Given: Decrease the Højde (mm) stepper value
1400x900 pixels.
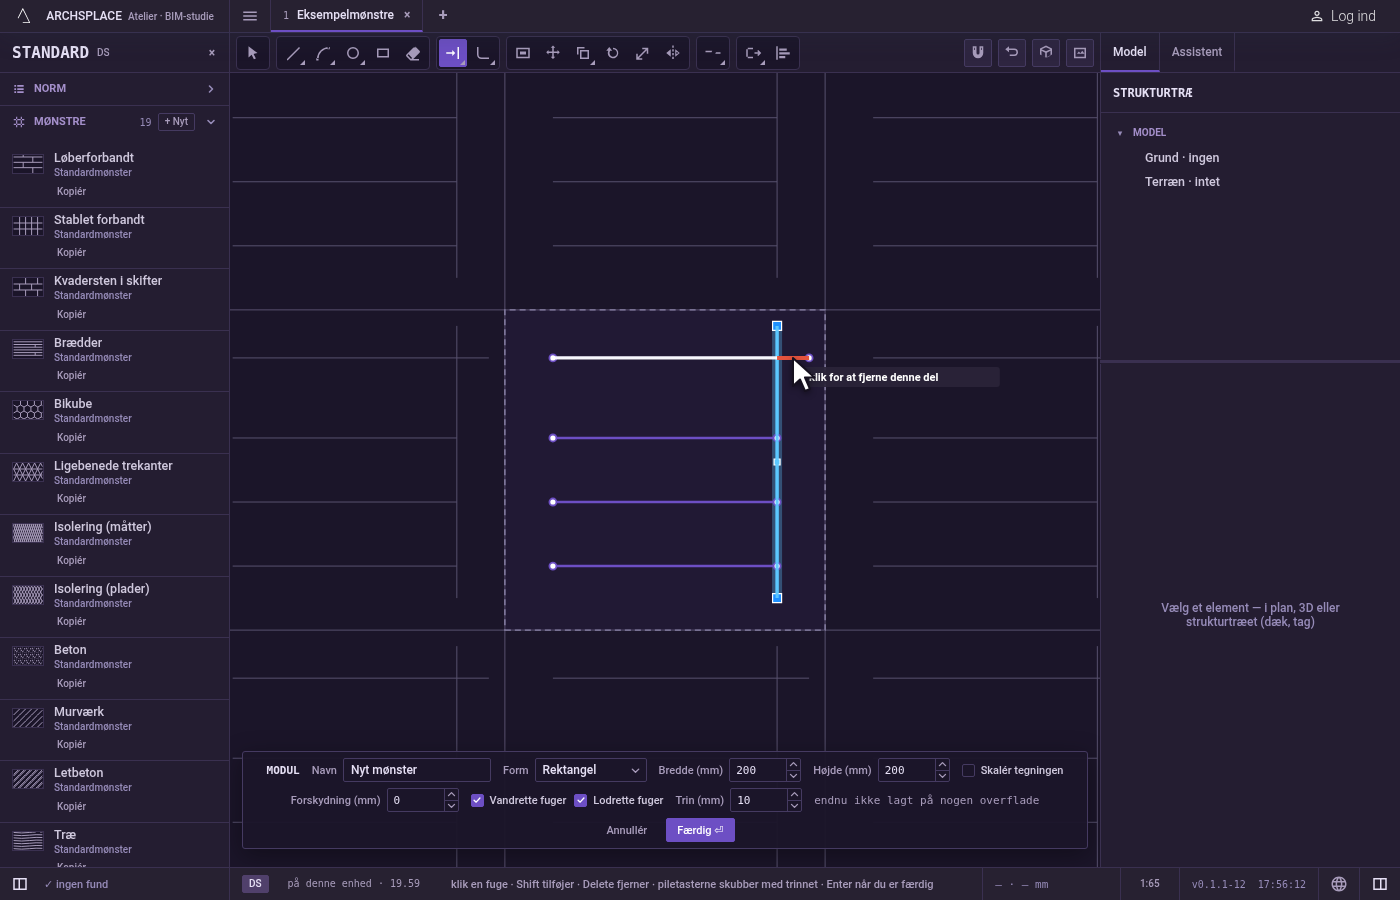Looking at the screenshot, I should [942, 776].
